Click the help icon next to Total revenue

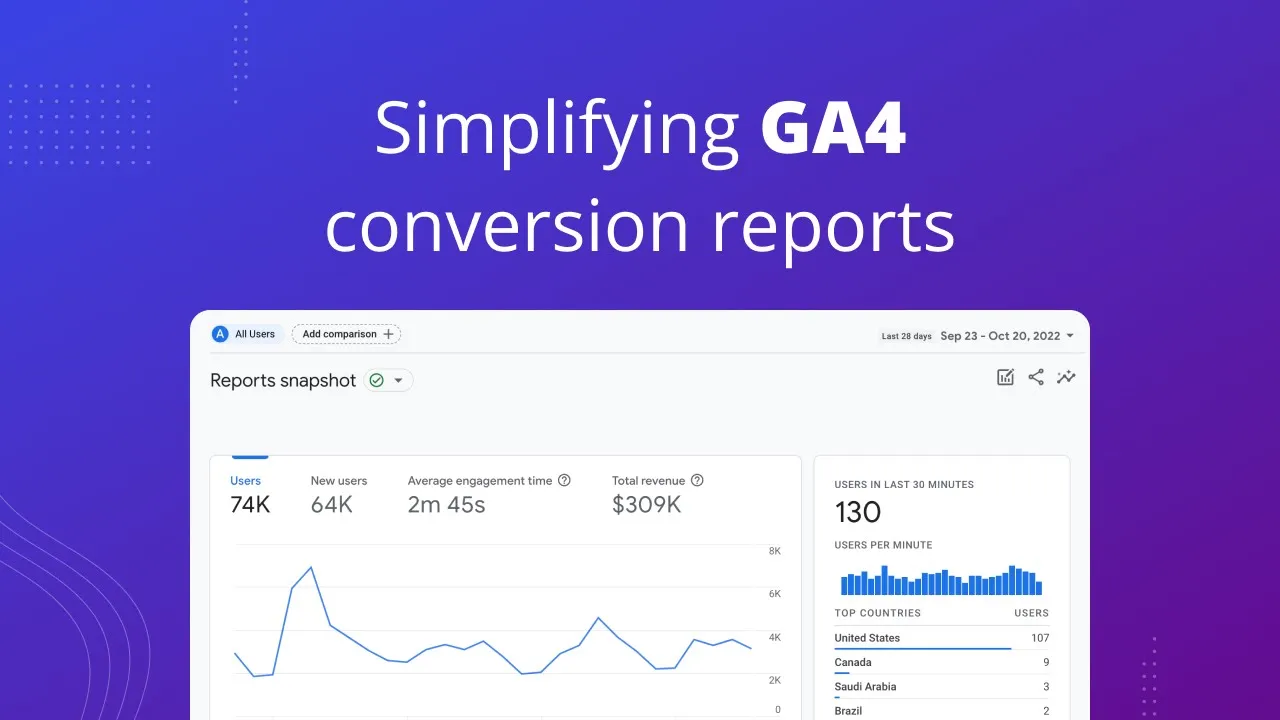(x=697, y=480)
